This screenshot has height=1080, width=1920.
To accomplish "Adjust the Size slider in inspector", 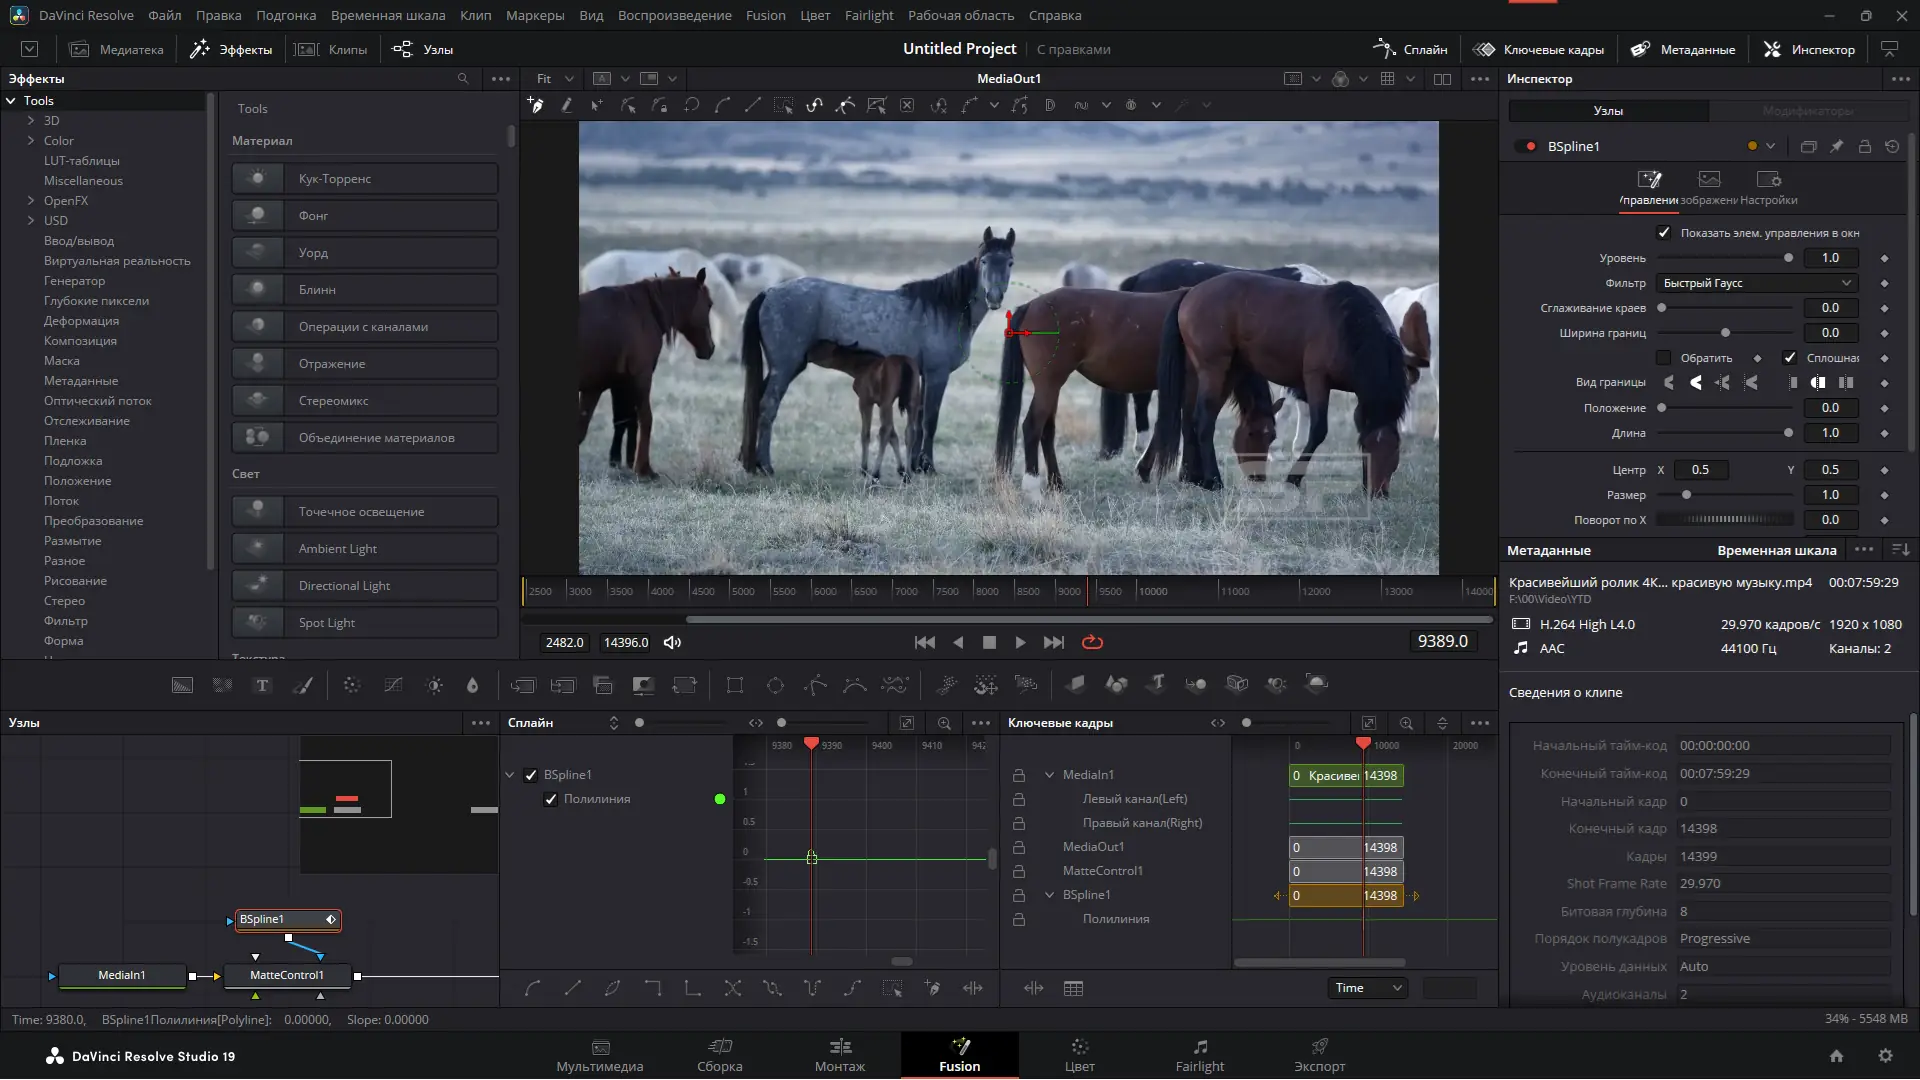I will click(1686, 495).
